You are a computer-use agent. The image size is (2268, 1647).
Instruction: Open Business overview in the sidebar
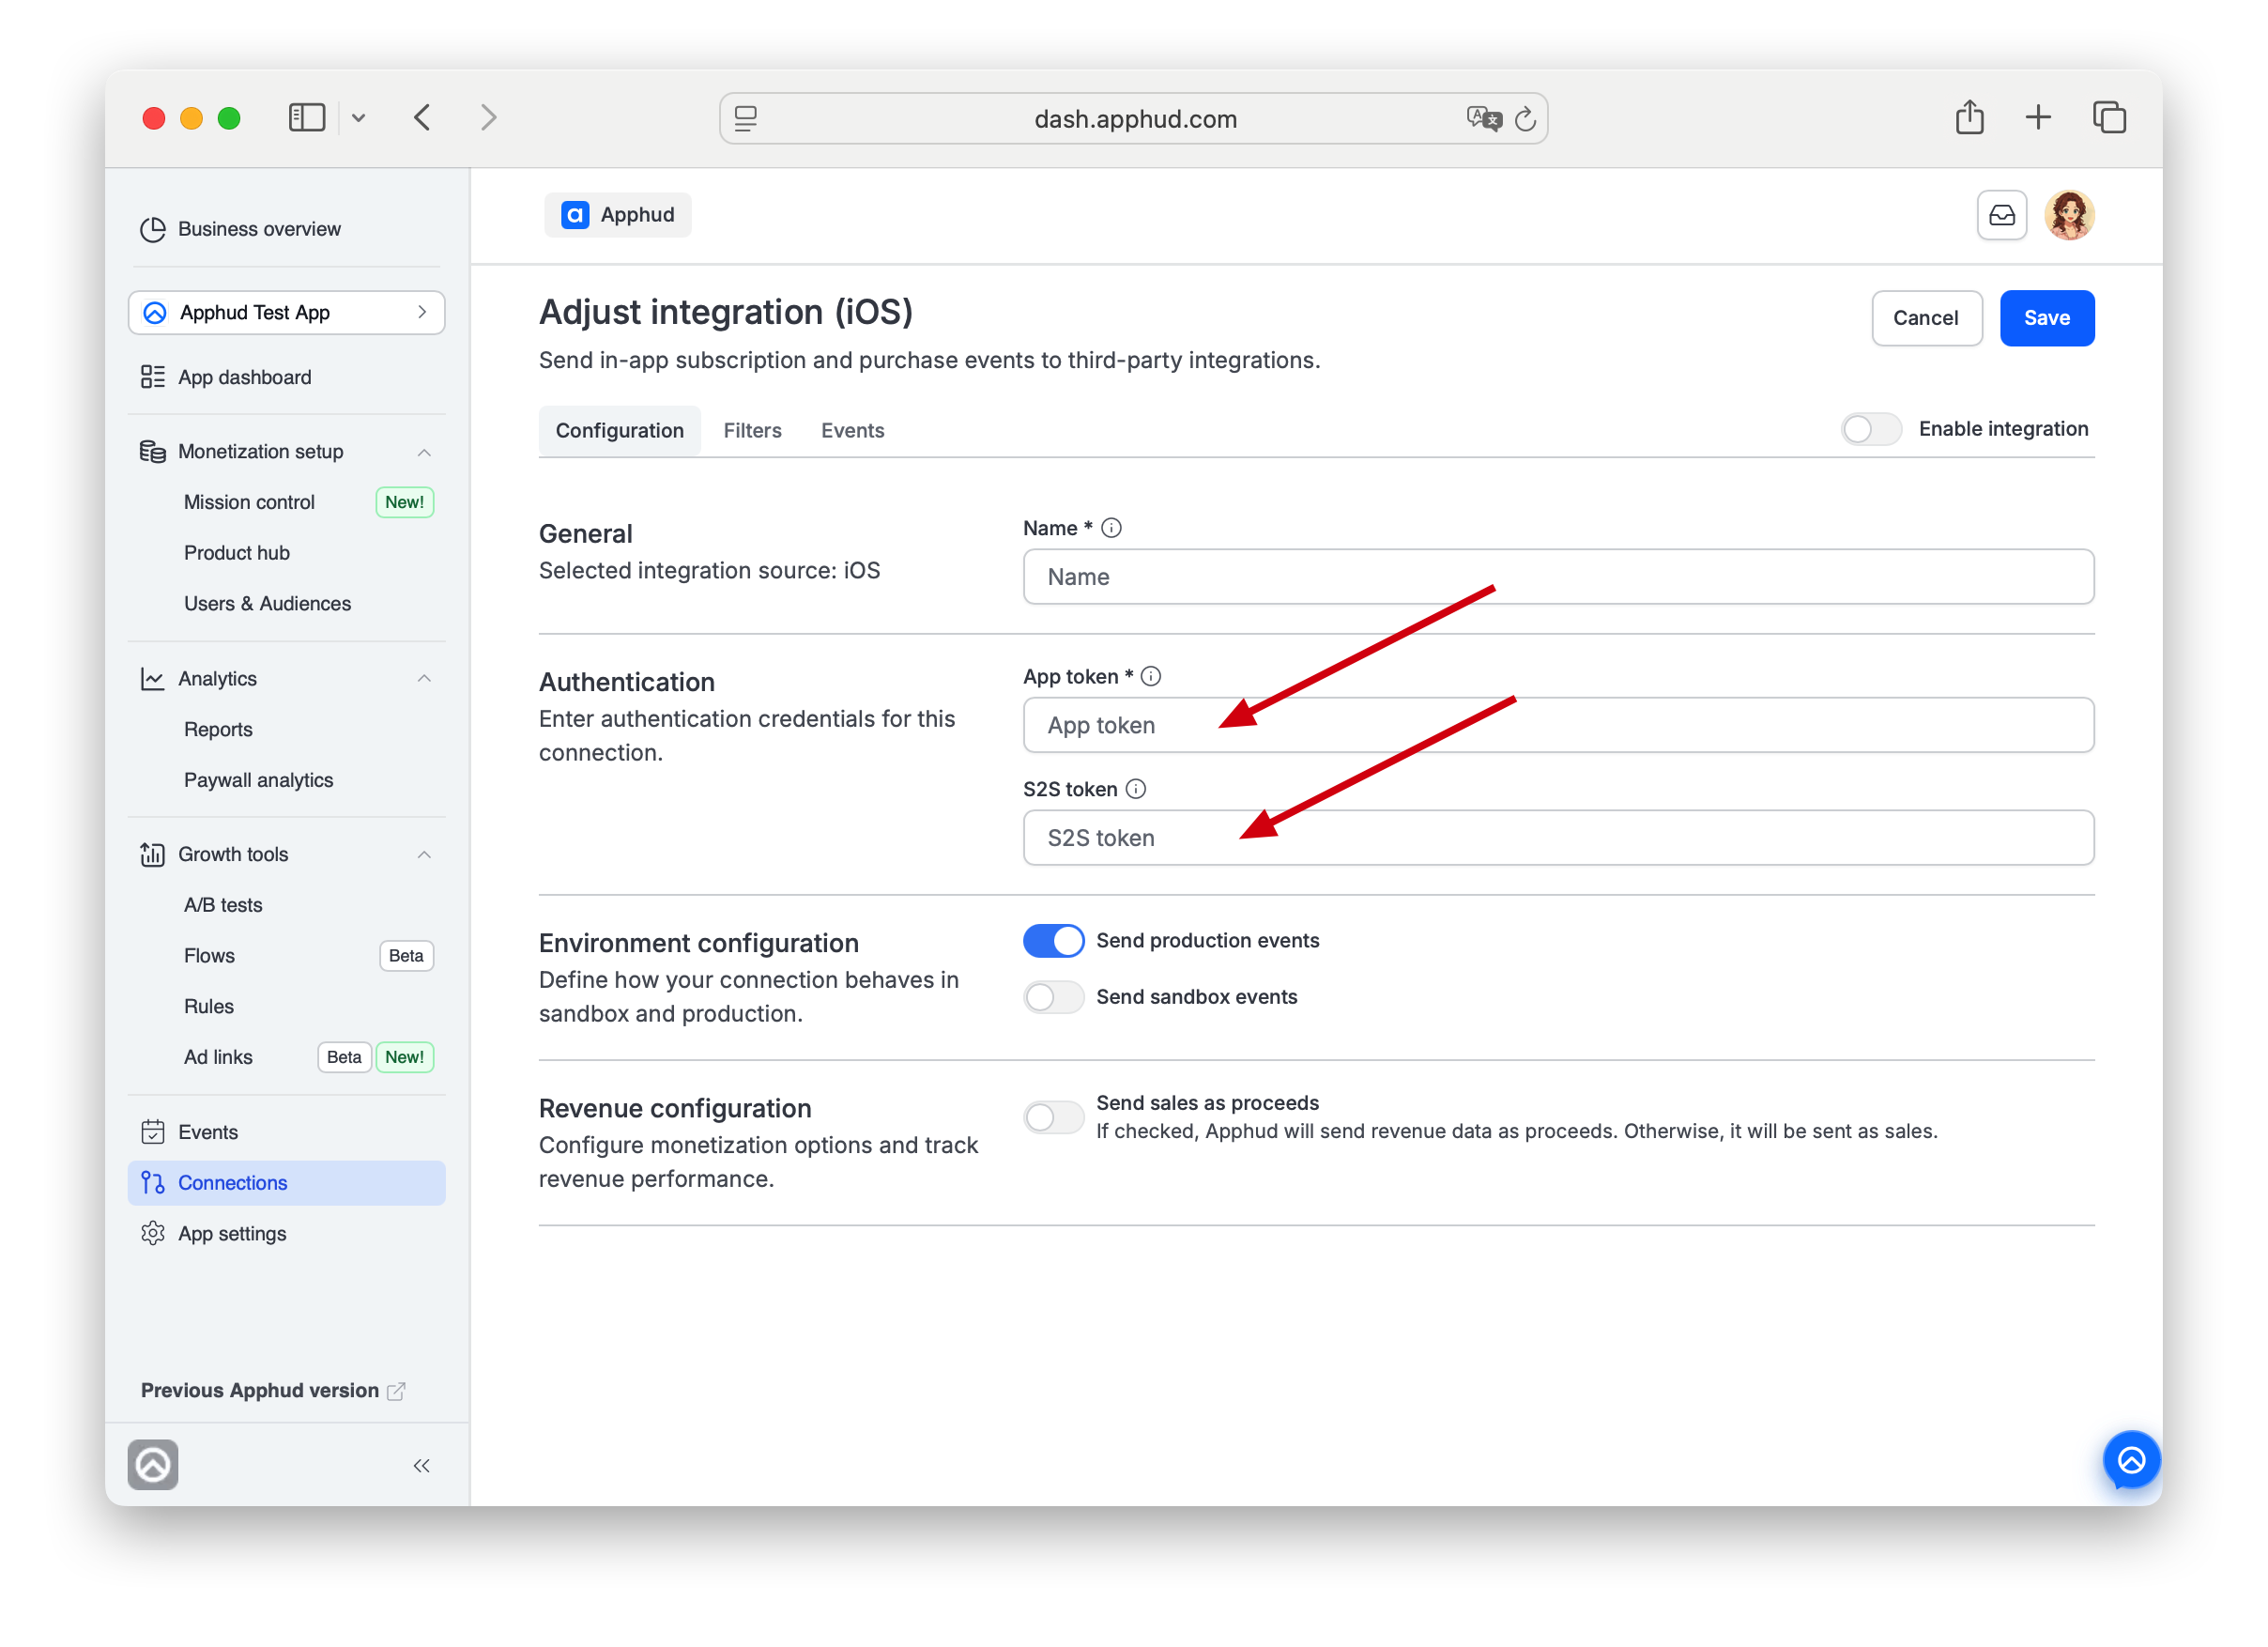259,229
